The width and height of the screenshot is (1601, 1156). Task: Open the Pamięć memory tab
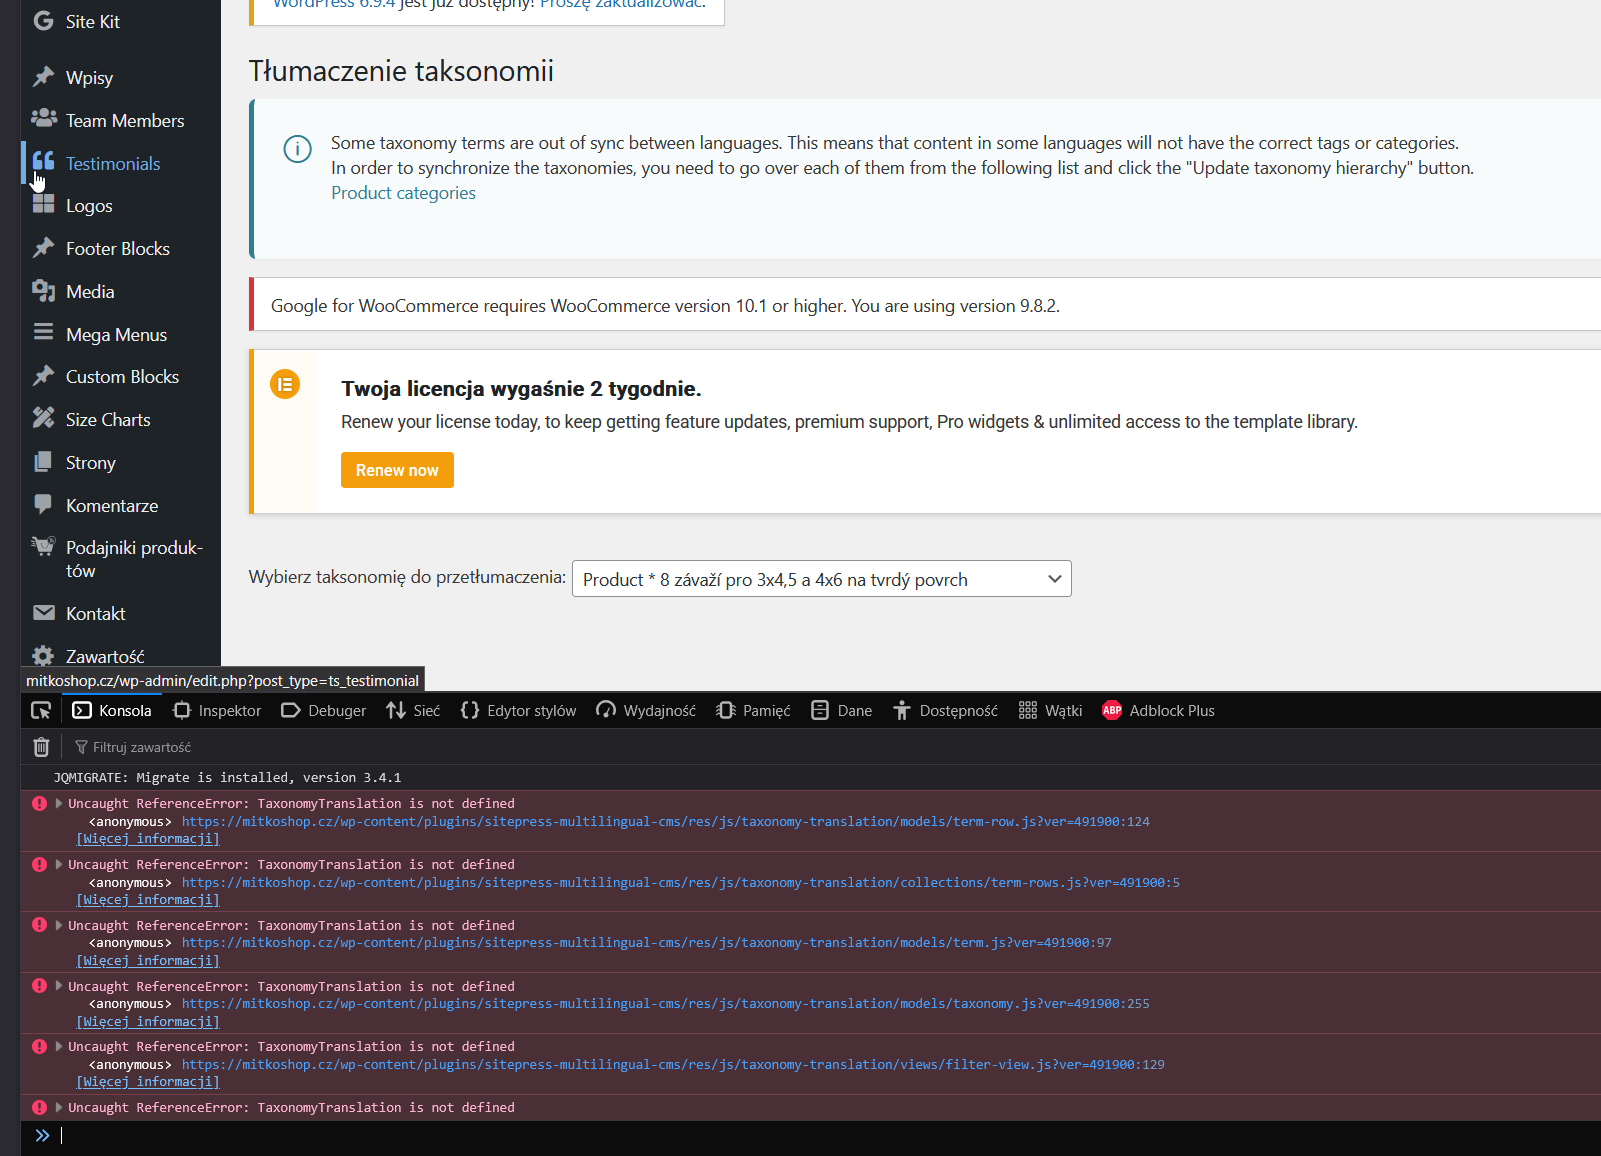753,711
